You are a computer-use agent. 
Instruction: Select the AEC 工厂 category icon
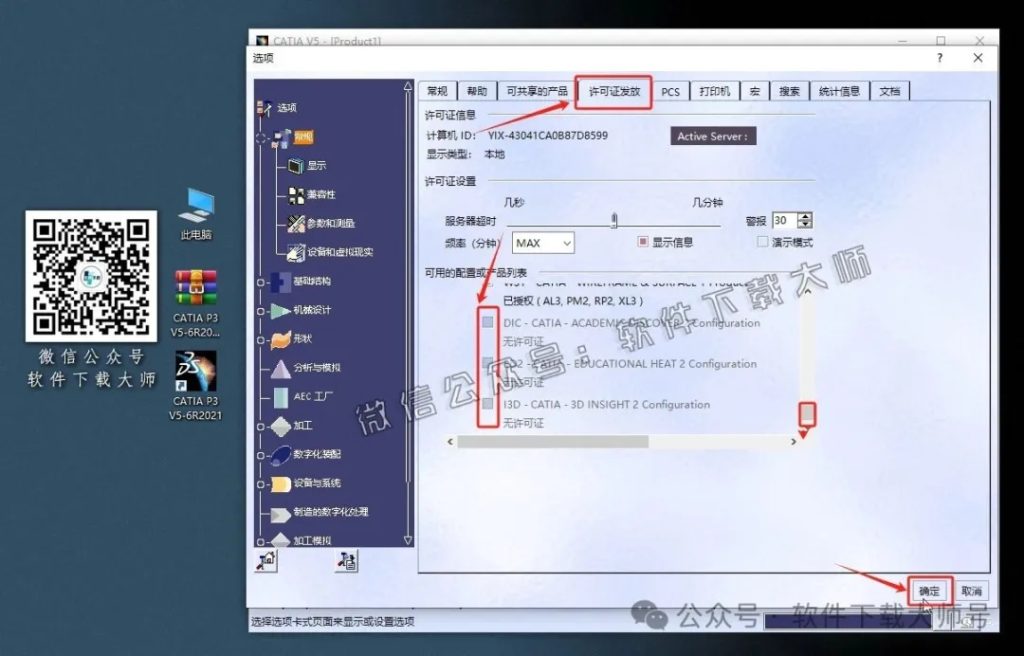point(281,399)
